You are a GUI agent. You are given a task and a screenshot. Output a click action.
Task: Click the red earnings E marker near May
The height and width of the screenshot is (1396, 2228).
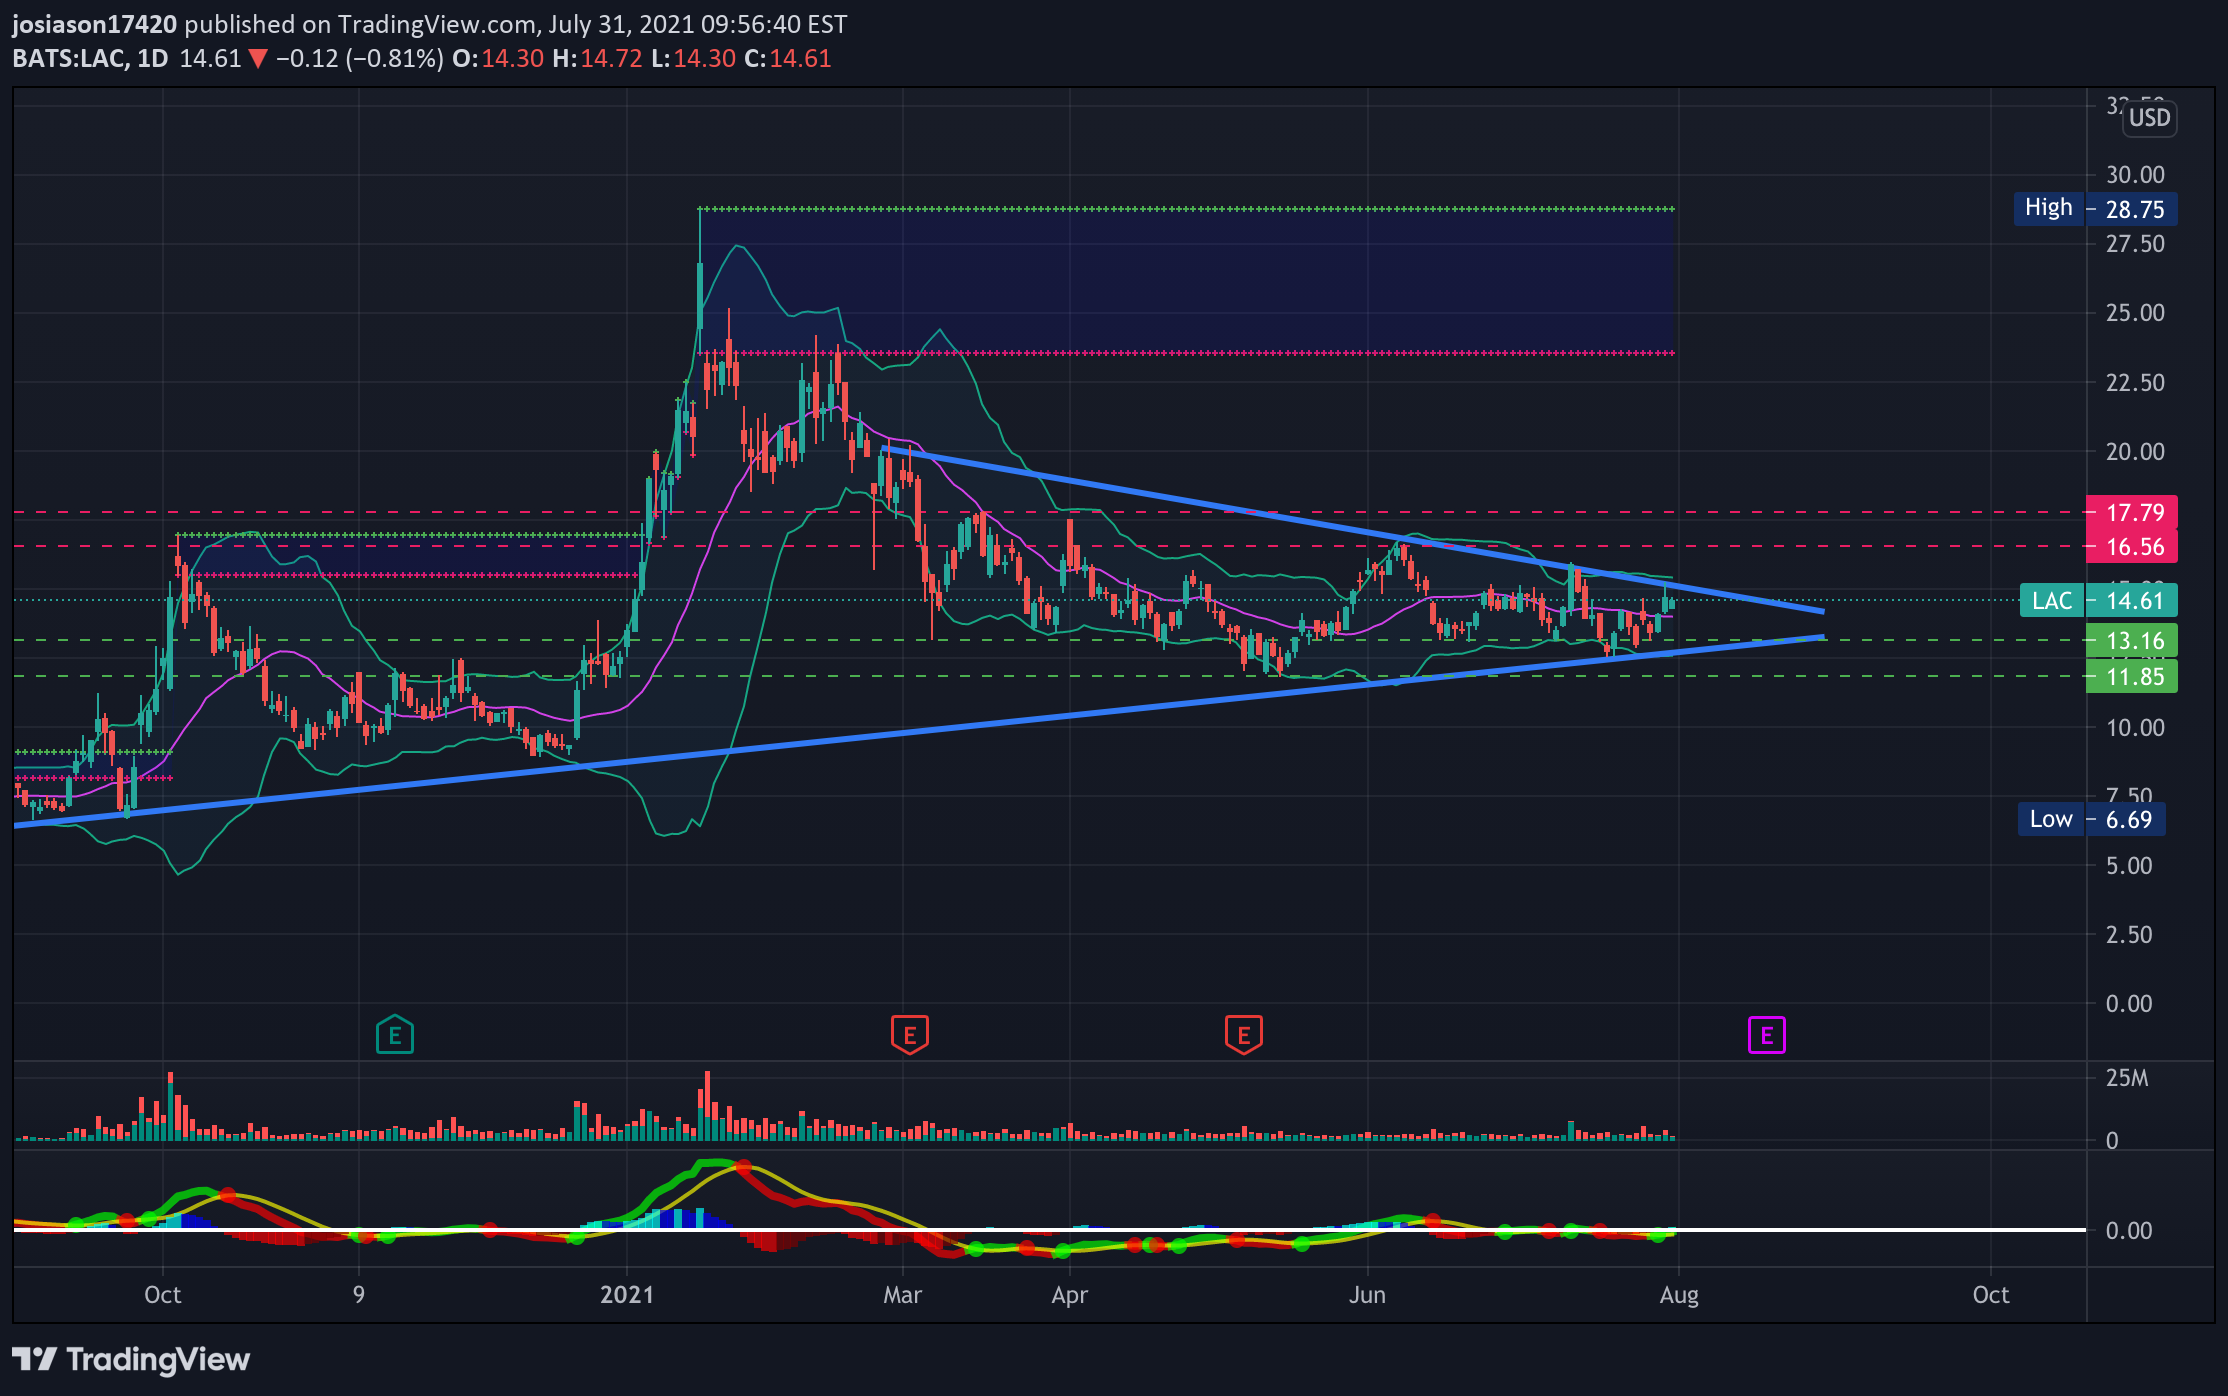(1244, 1035)
